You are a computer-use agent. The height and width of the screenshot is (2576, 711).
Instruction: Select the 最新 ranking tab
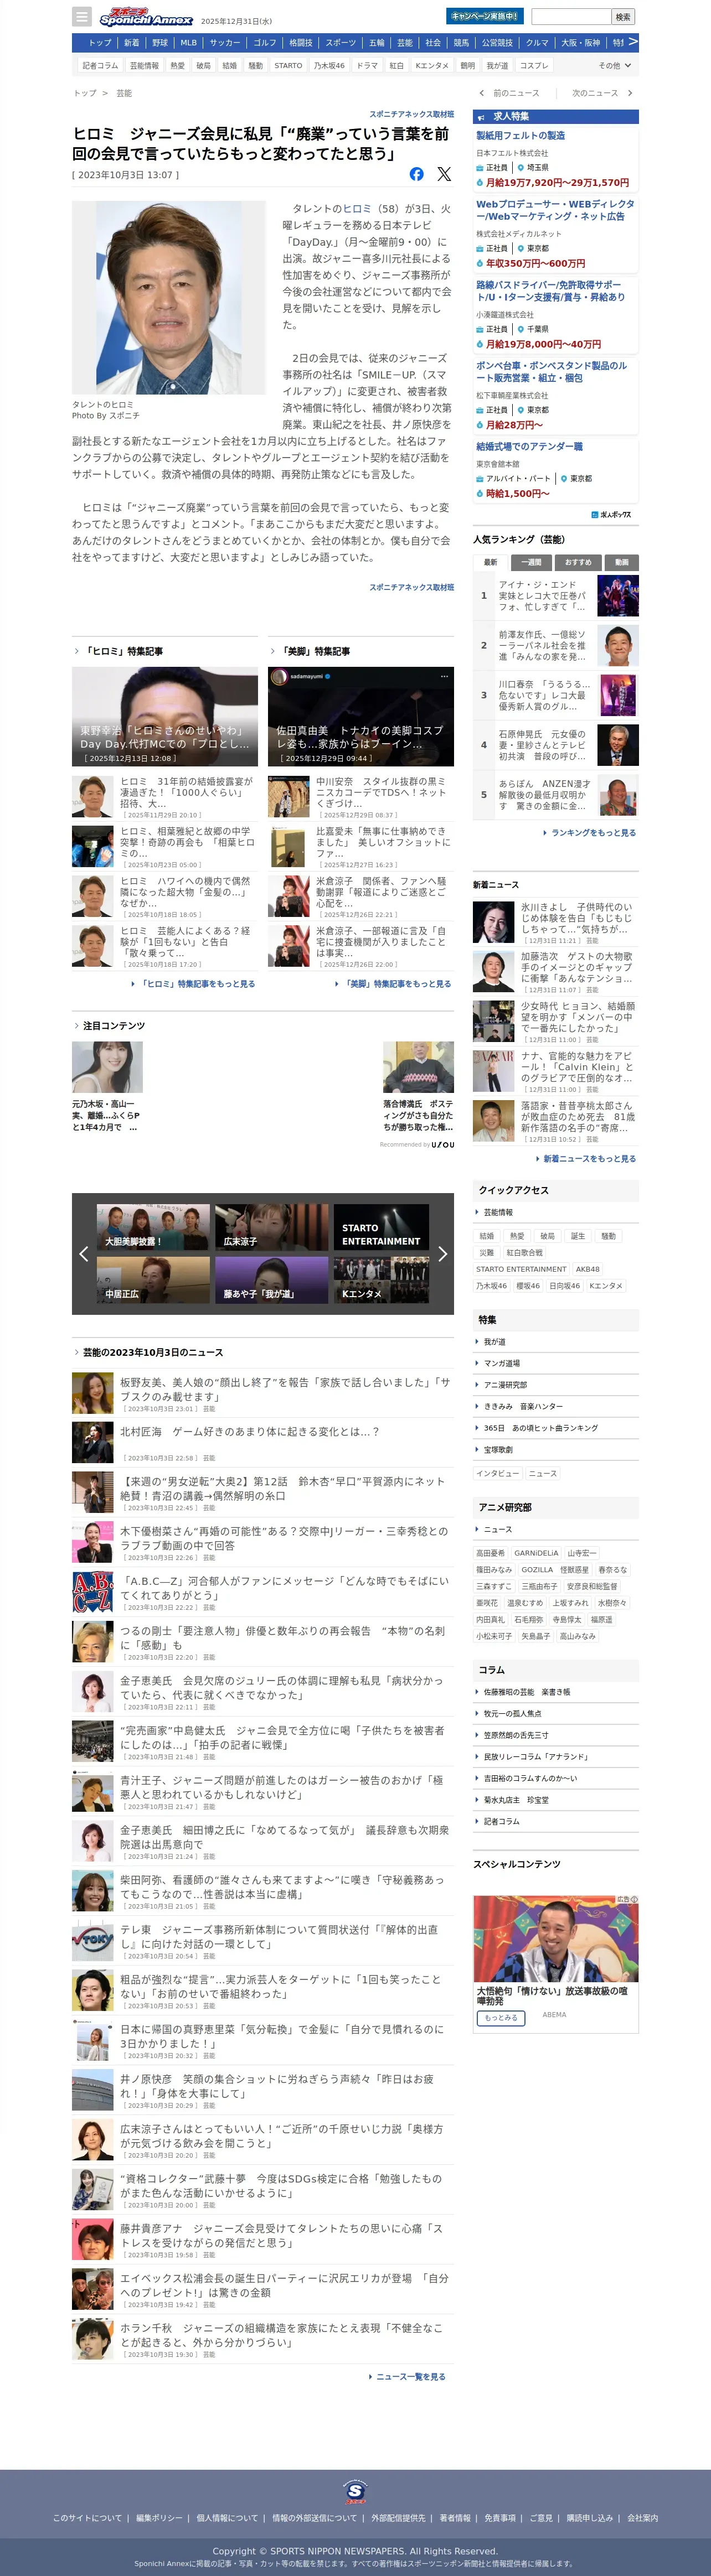490,562
